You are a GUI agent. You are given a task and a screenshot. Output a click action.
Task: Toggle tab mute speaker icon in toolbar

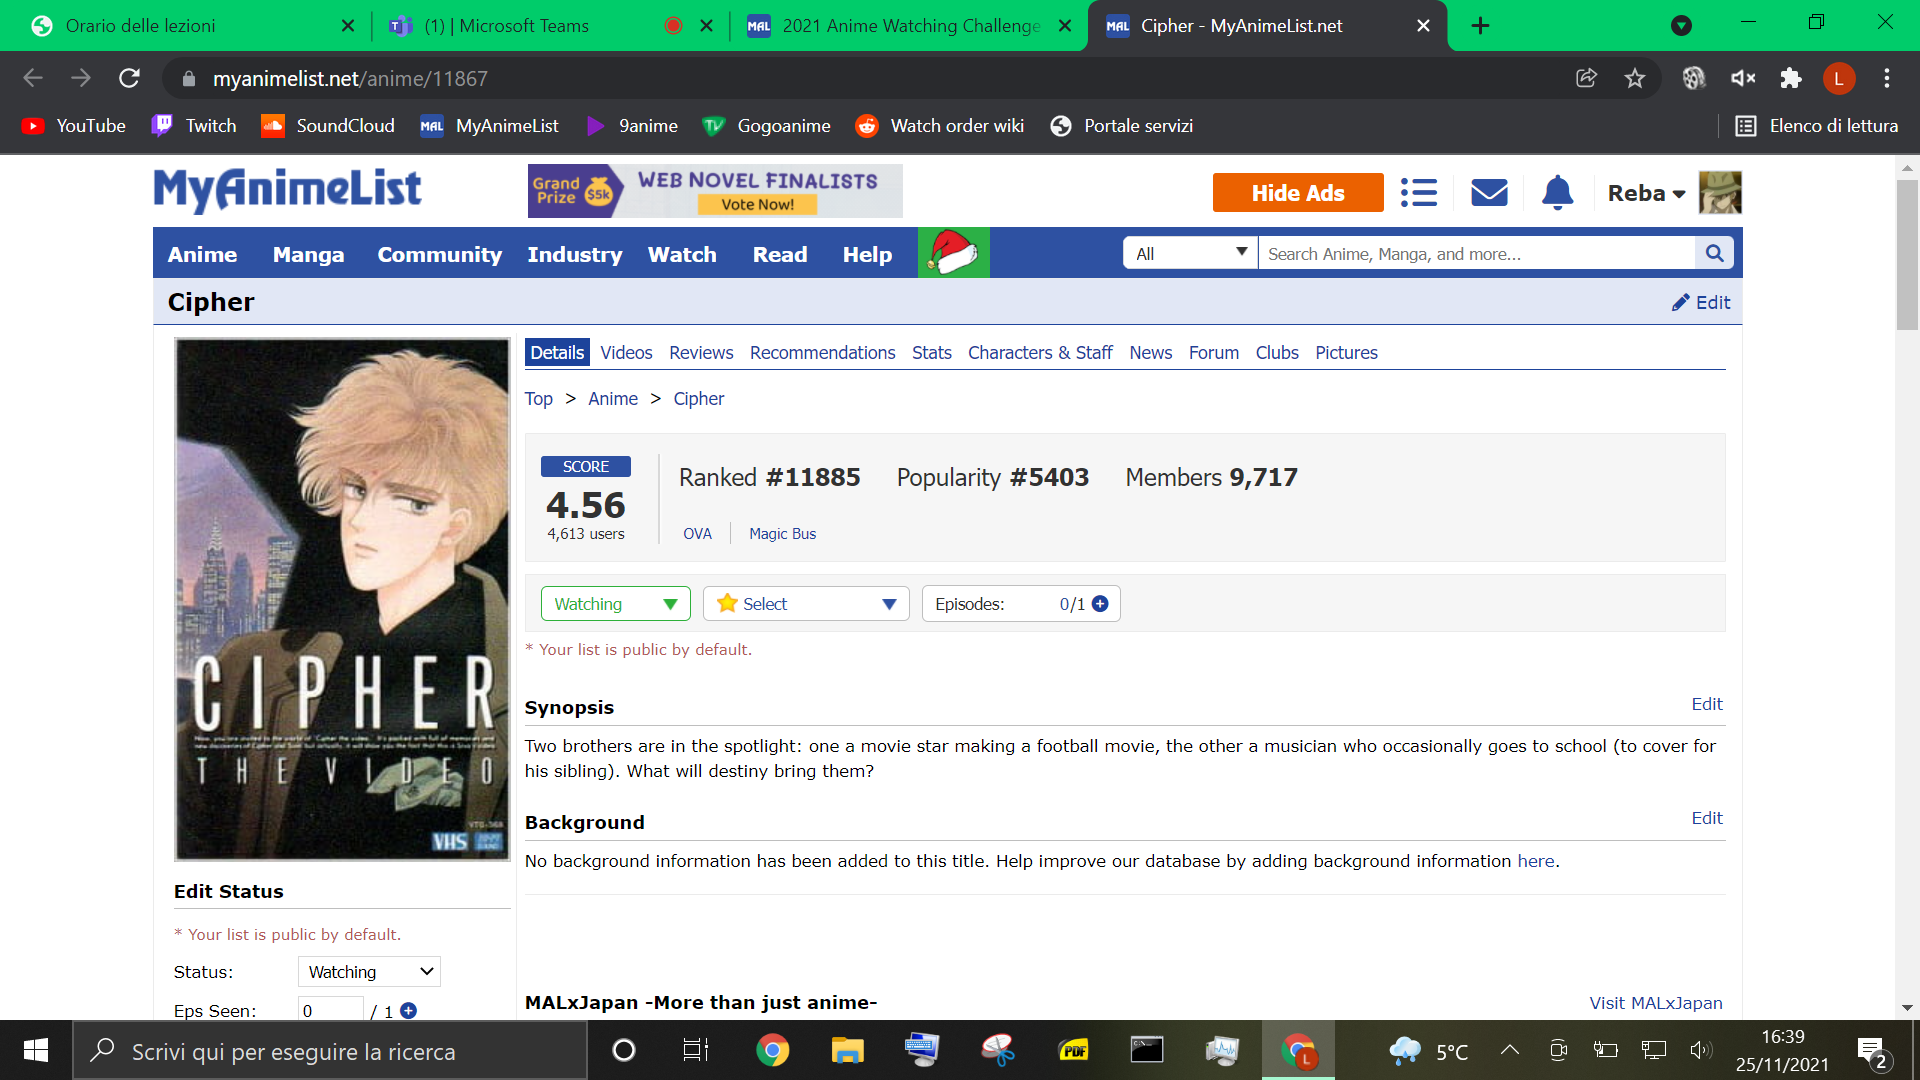pyautogui.click(x=1743, y=78)
